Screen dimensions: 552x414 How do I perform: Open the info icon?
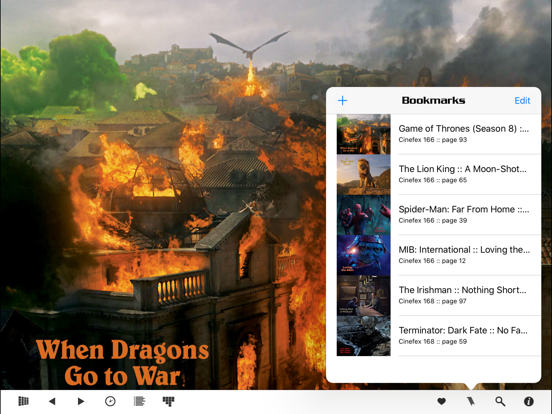tap(529, 401)
